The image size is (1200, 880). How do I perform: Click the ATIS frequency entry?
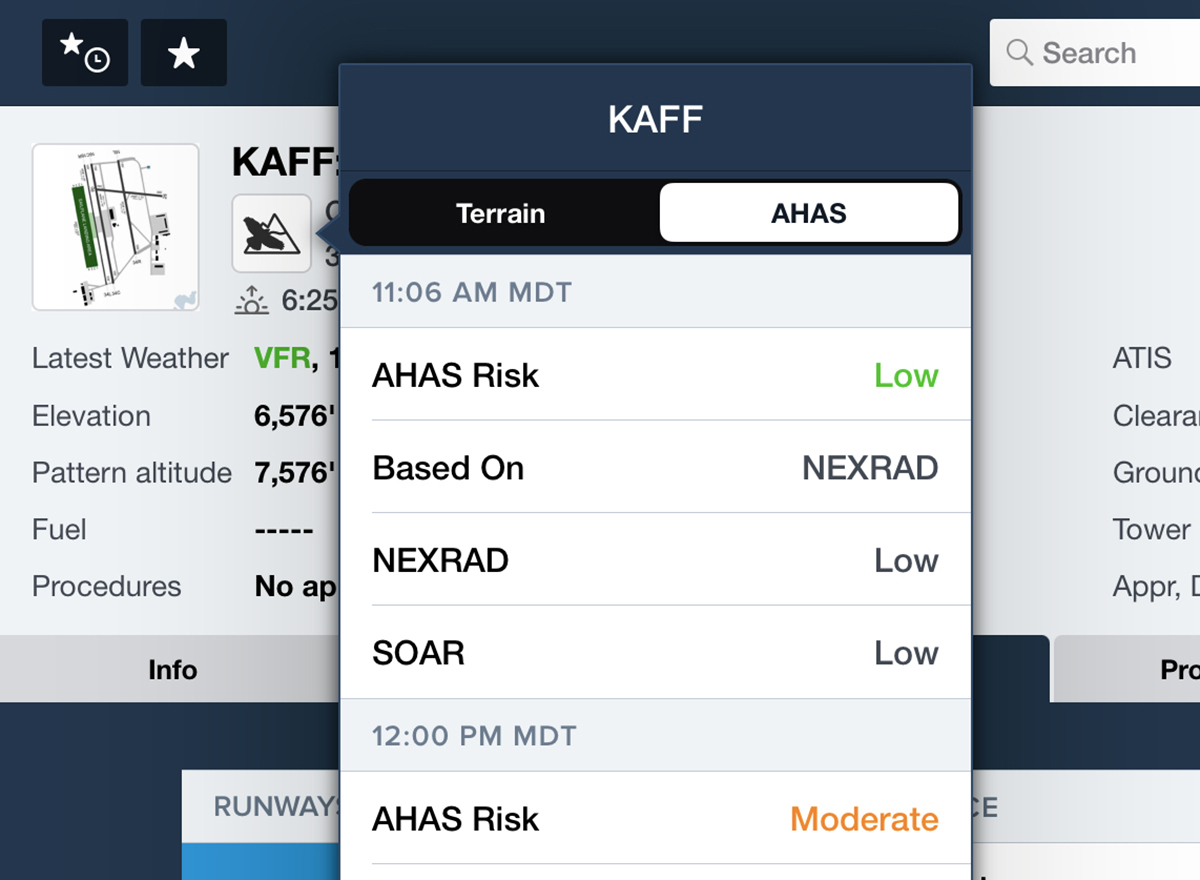pyautogui.click(x=1142, y=358)
